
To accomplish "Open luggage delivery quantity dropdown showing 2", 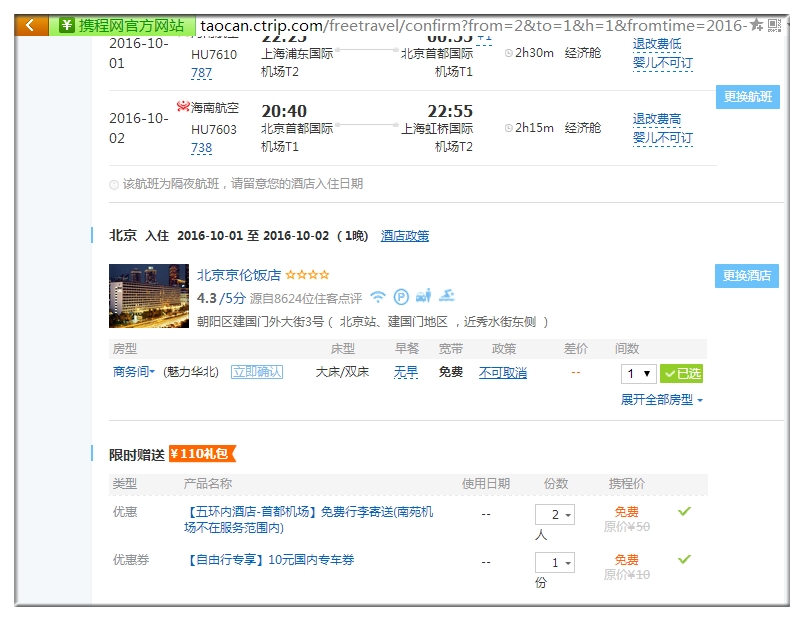I will pyautogui.click(x=555, y=514).
